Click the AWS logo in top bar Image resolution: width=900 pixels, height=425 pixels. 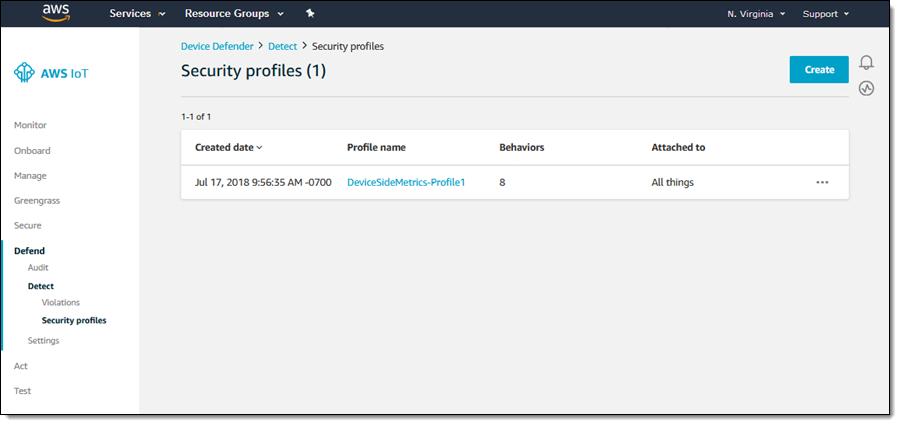[56, 13]
